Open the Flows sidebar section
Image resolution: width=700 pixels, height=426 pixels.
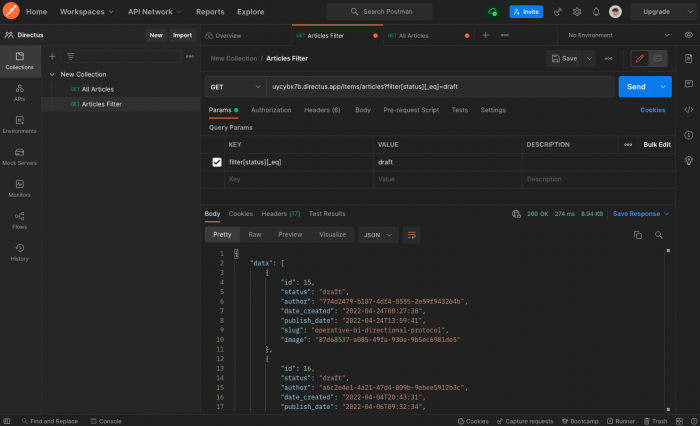pyautogui.click(x=19, y=219)
